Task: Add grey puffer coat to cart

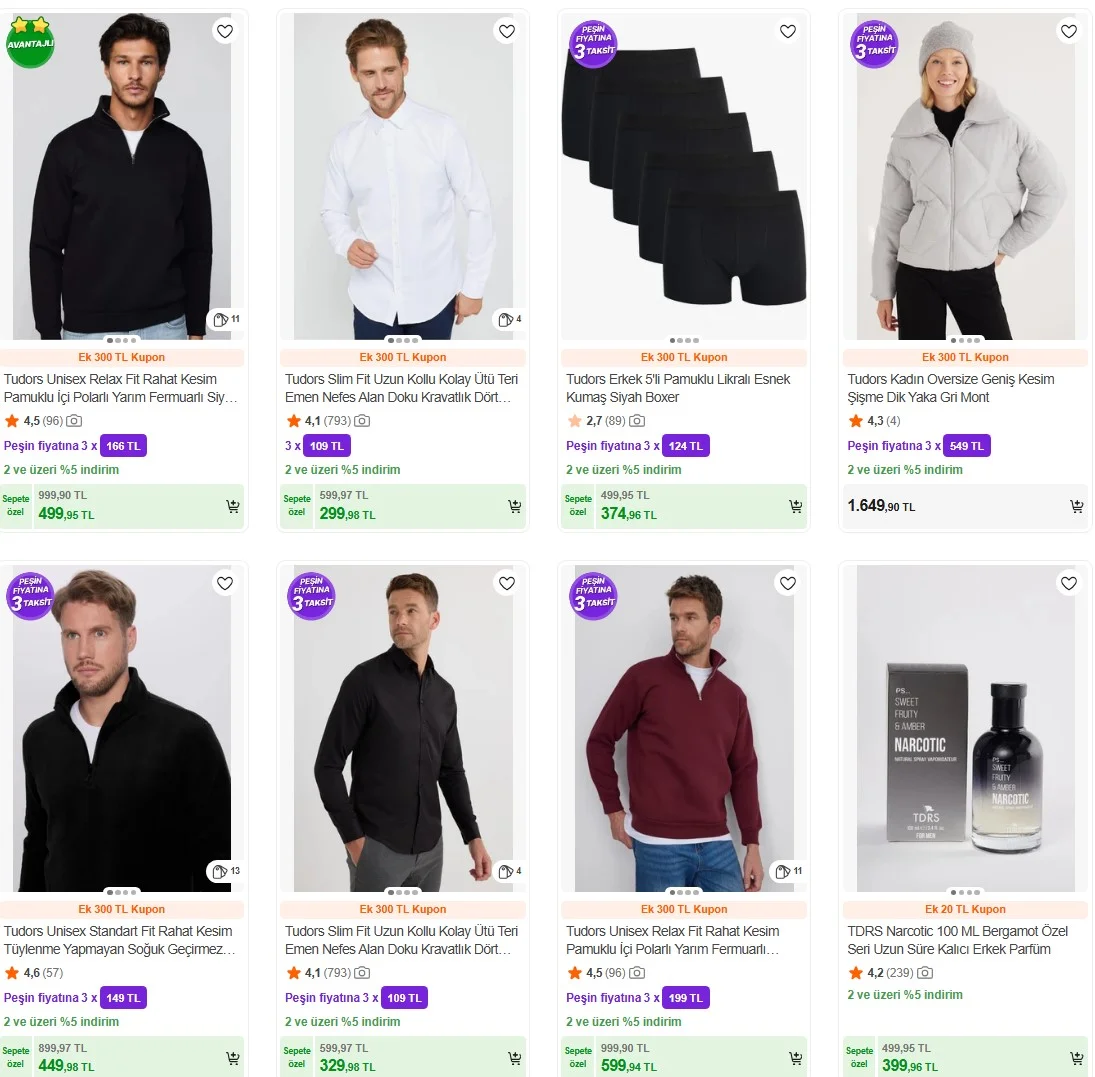Action: coord(1077,507)
